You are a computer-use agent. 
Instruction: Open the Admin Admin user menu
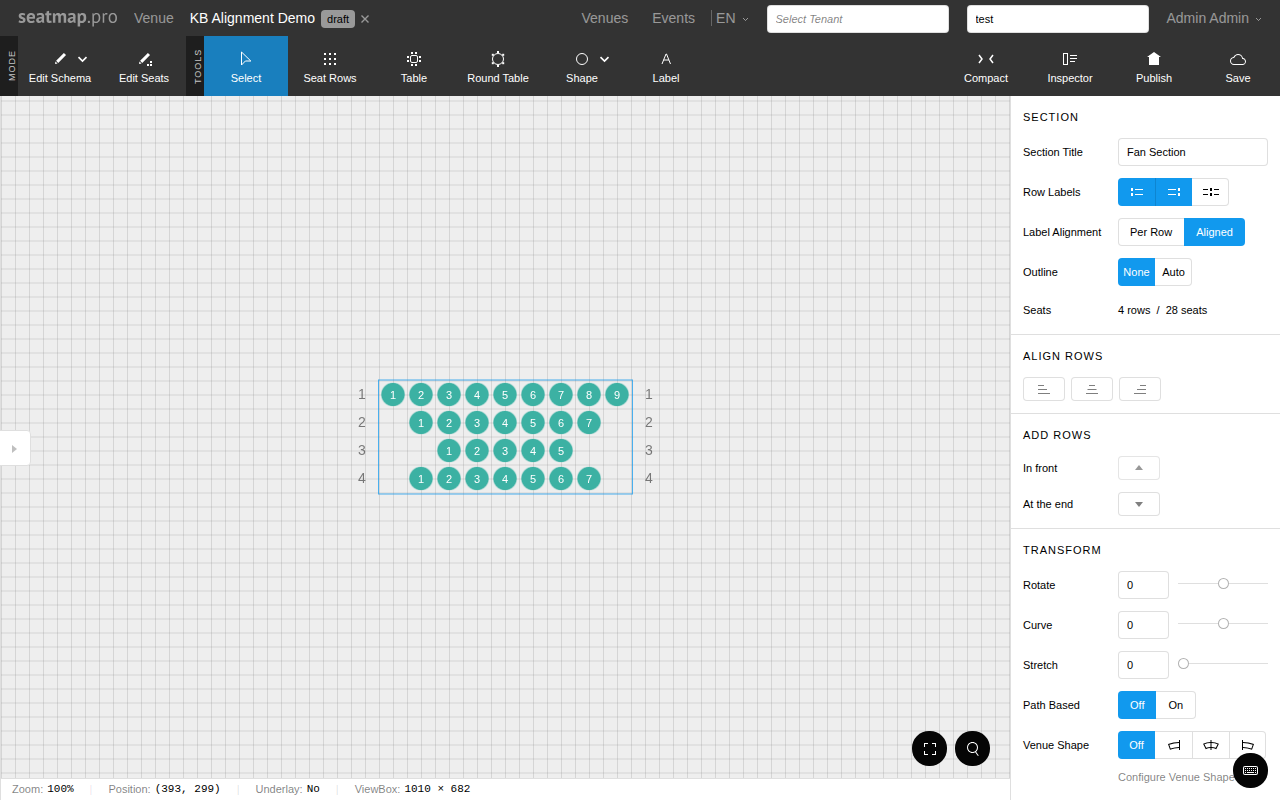point(1213,18)
